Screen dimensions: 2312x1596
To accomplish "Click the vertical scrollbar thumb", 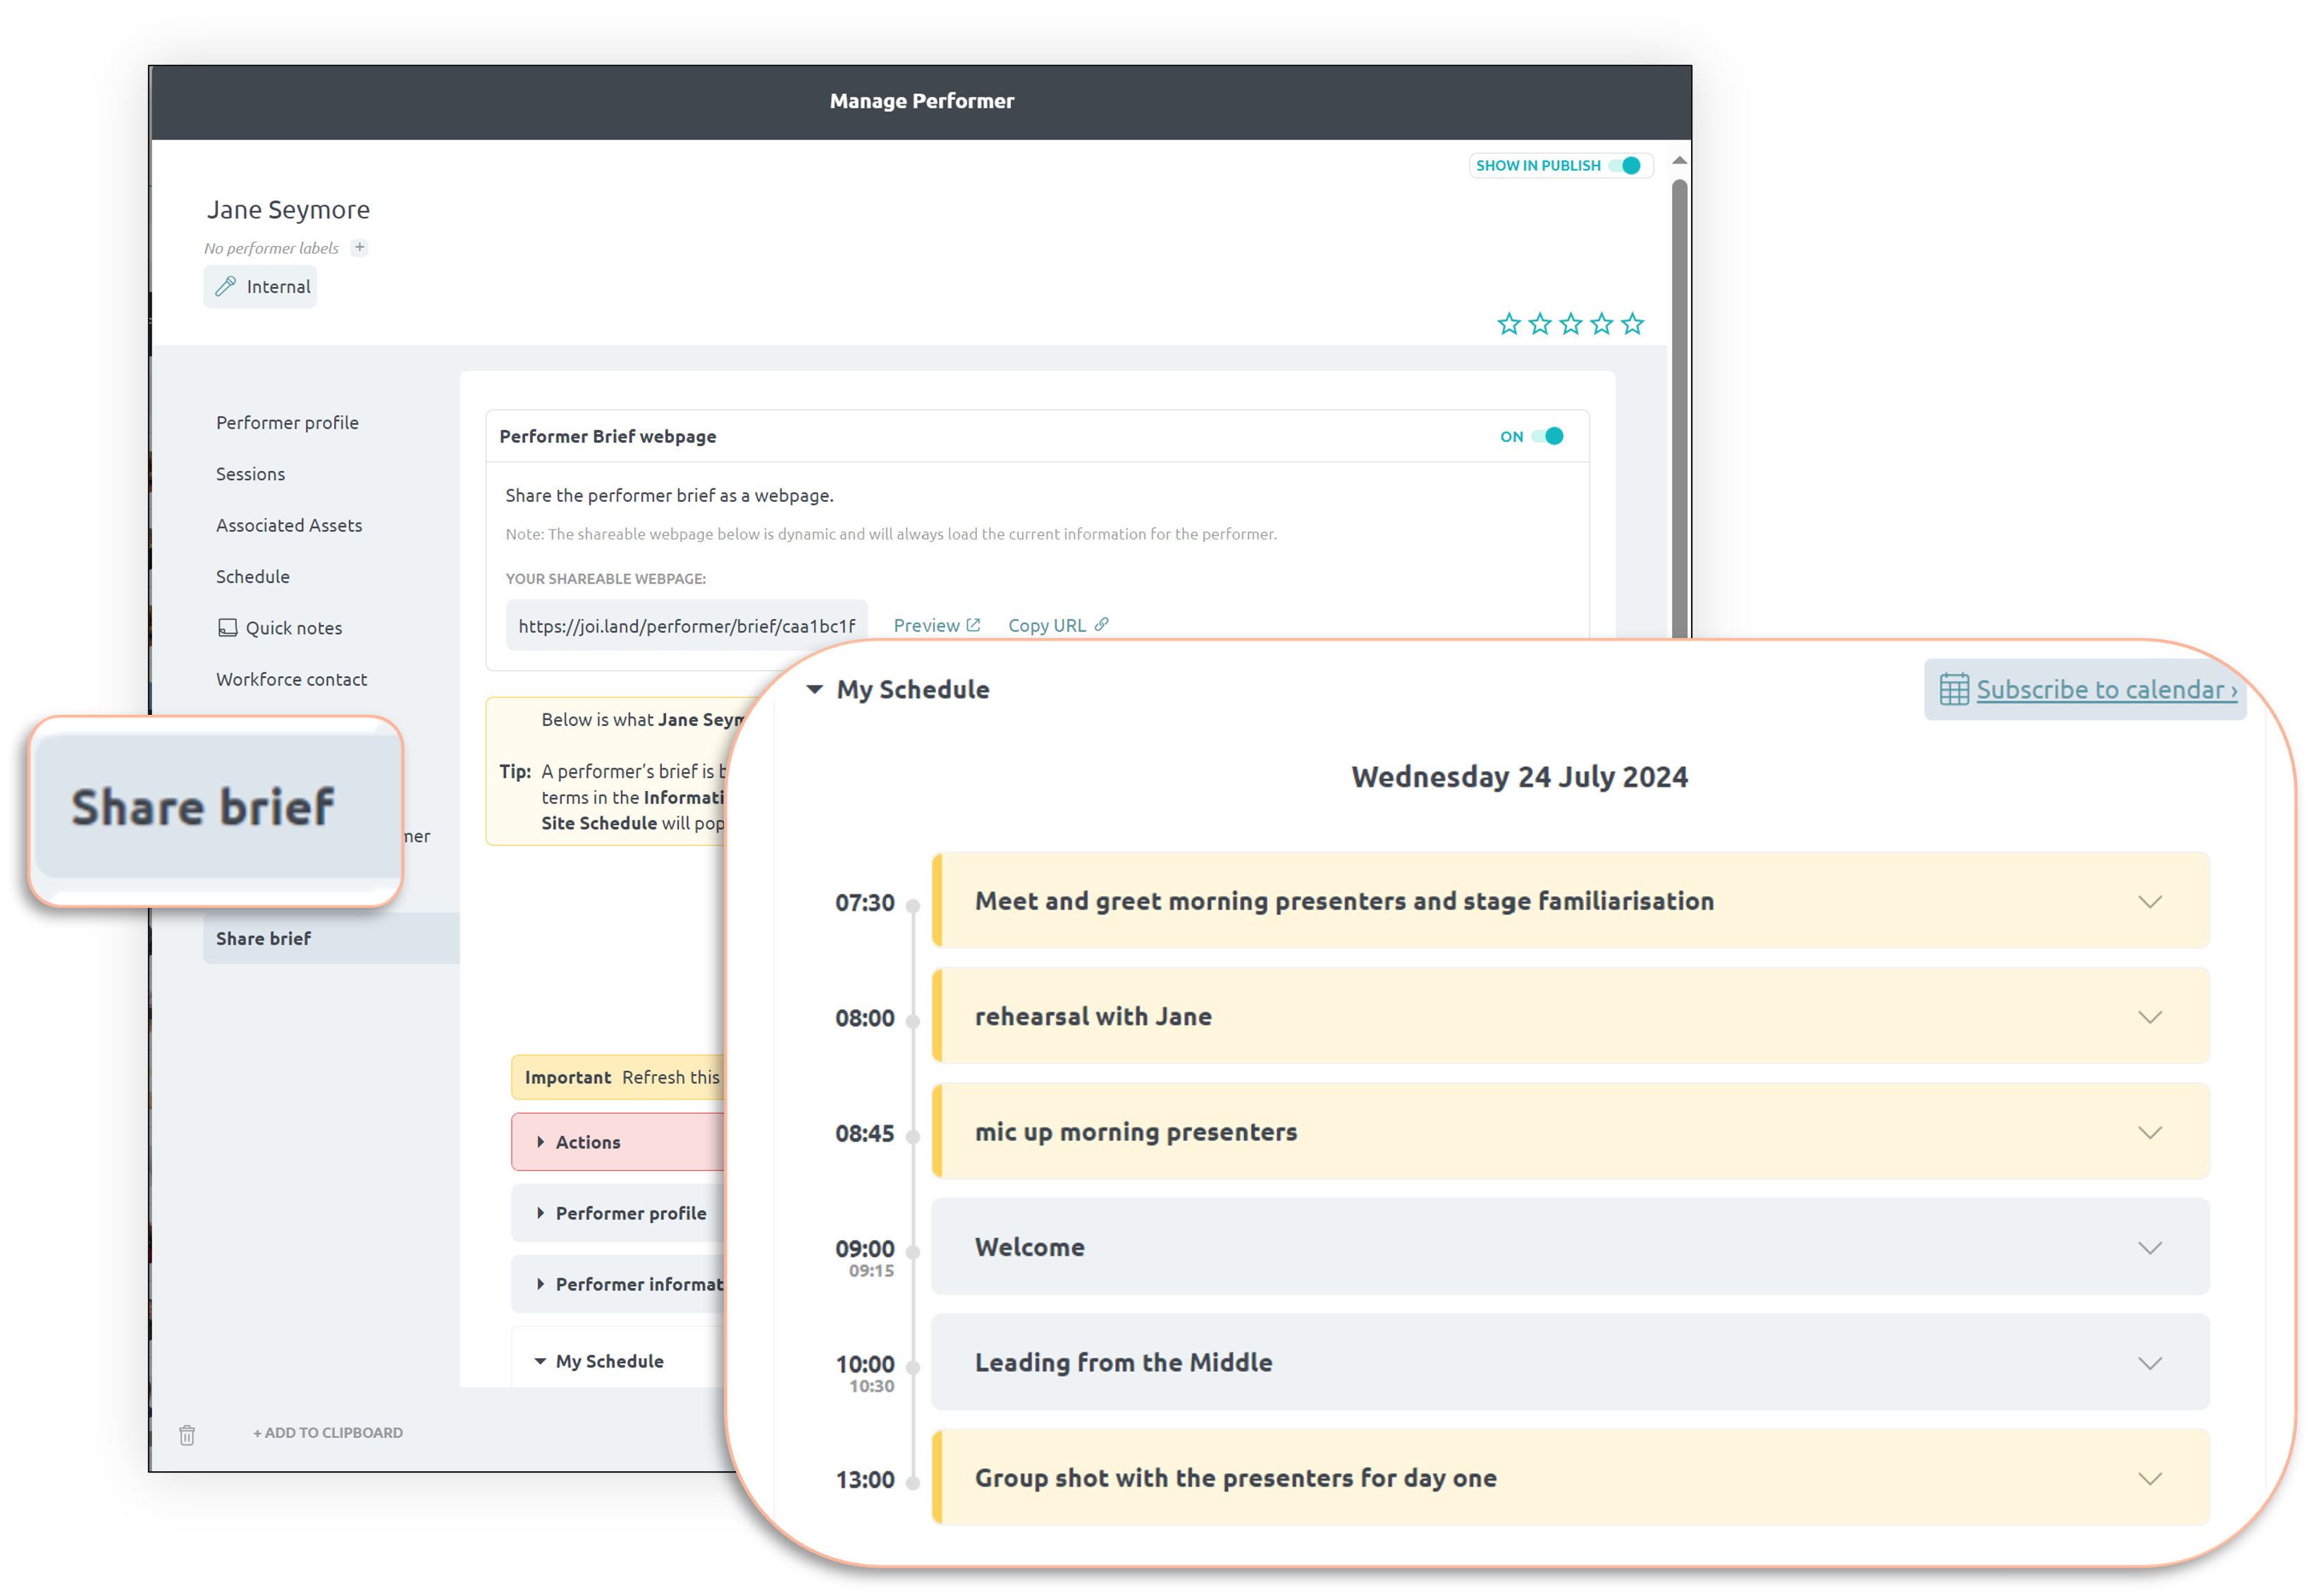I will click(1680, 408).
